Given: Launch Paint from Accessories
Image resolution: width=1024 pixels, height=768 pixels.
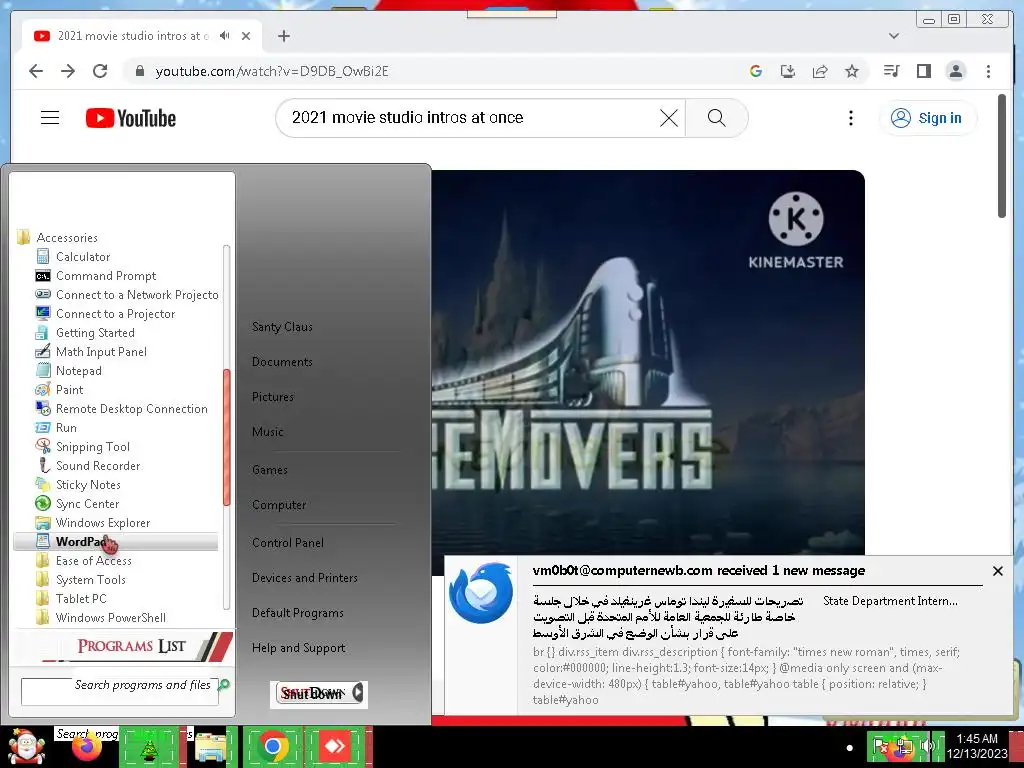Looking at the screenshot, I should click(x=69, y=389).
